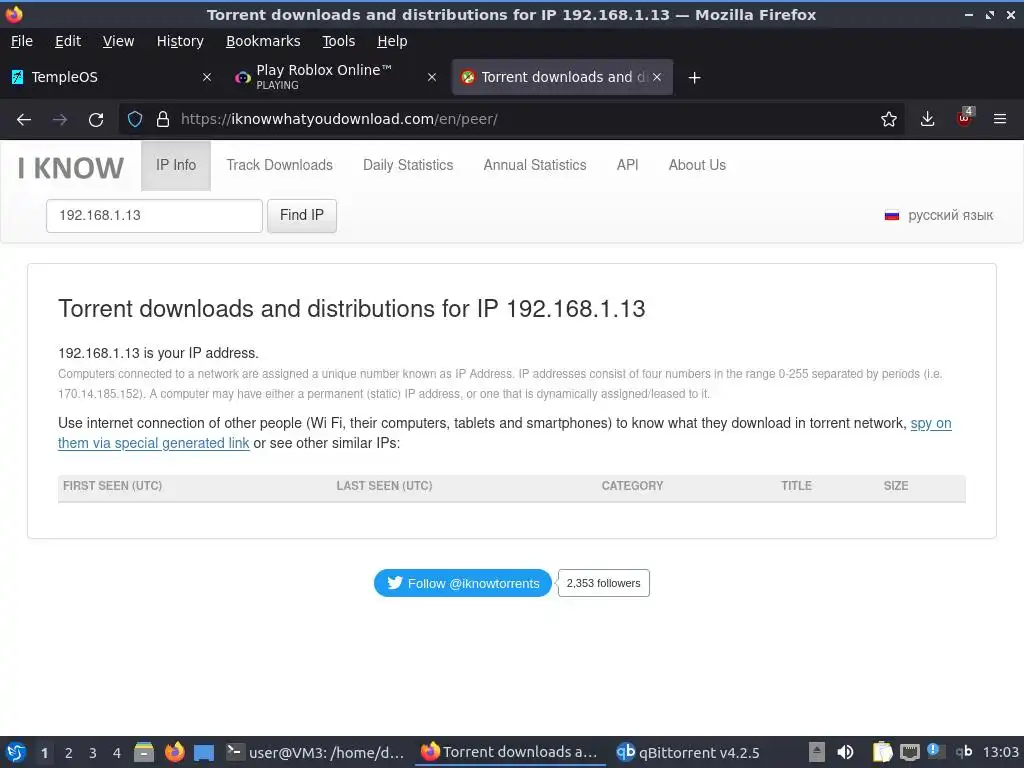
Task: Click the Find IP button
Action: point(302,216)
